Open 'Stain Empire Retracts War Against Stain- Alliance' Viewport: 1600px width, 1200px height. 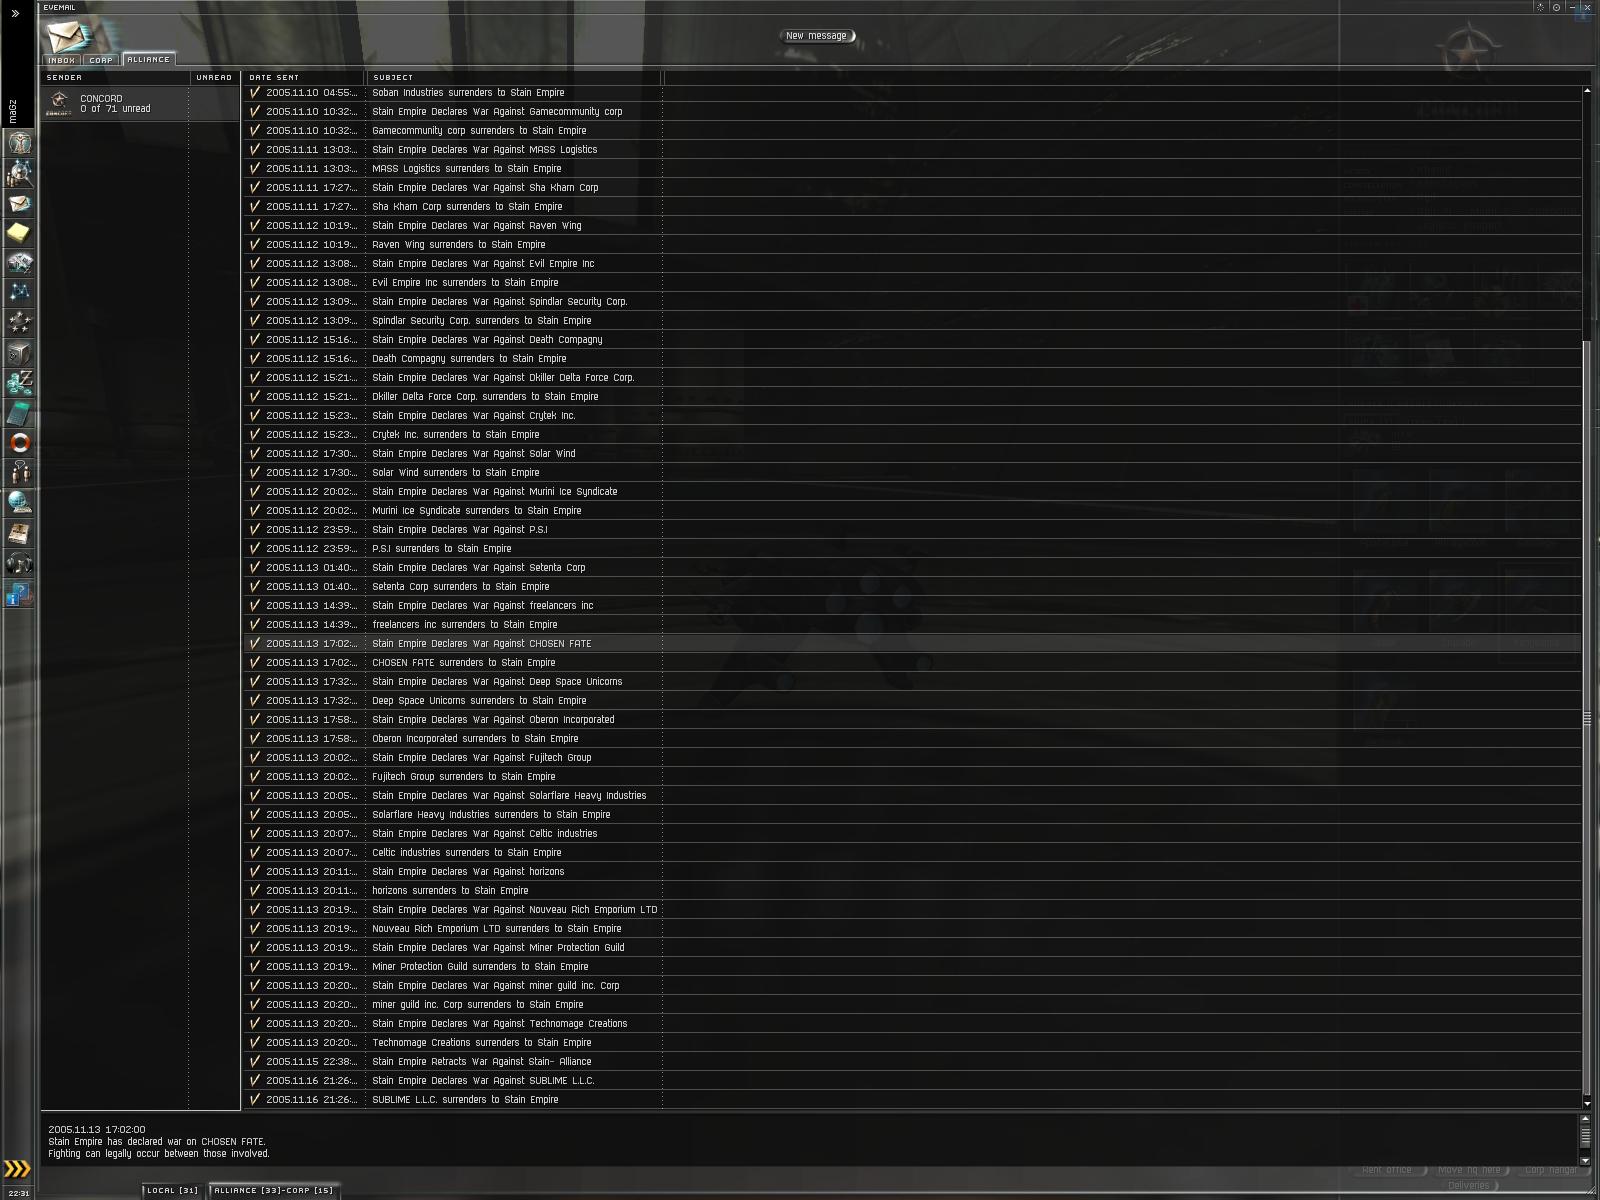pyautogui.click(x=912, y=1061)
